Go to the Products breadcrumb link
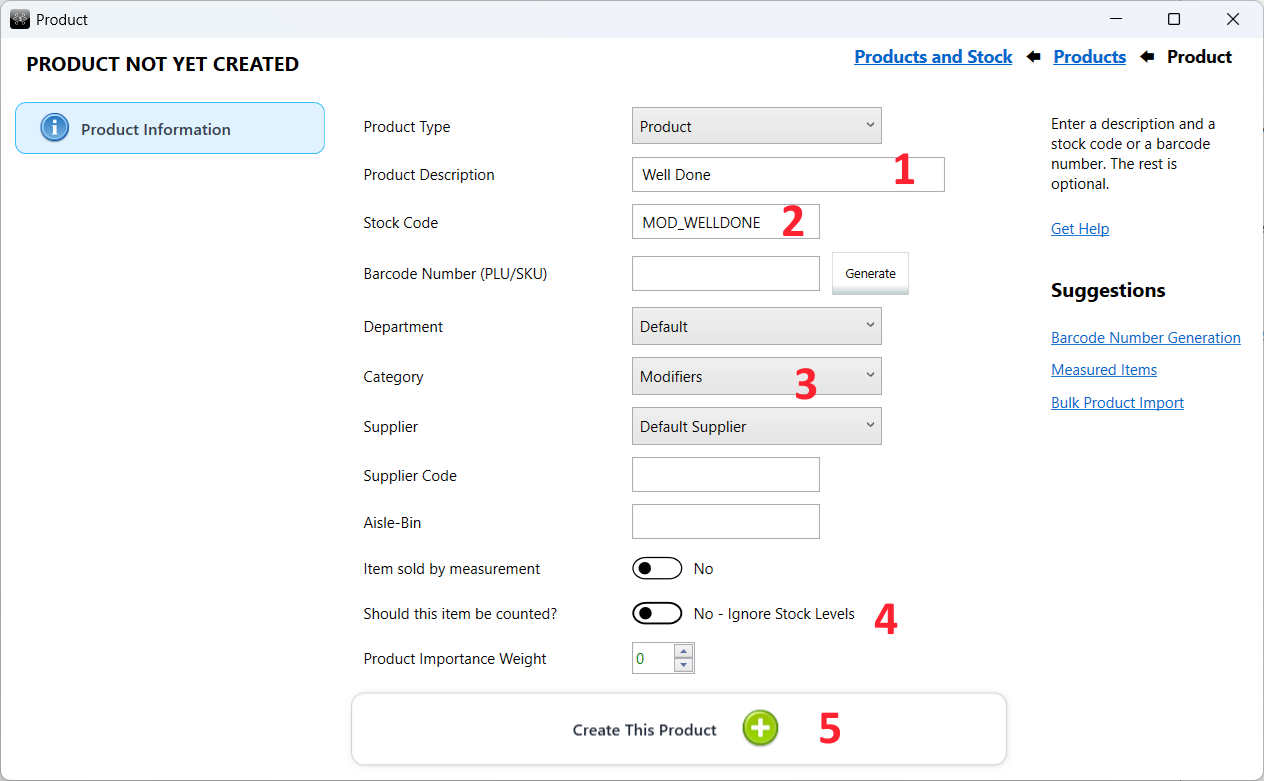Viewport: 1264px width, 781px height. tap(1090, 57)
